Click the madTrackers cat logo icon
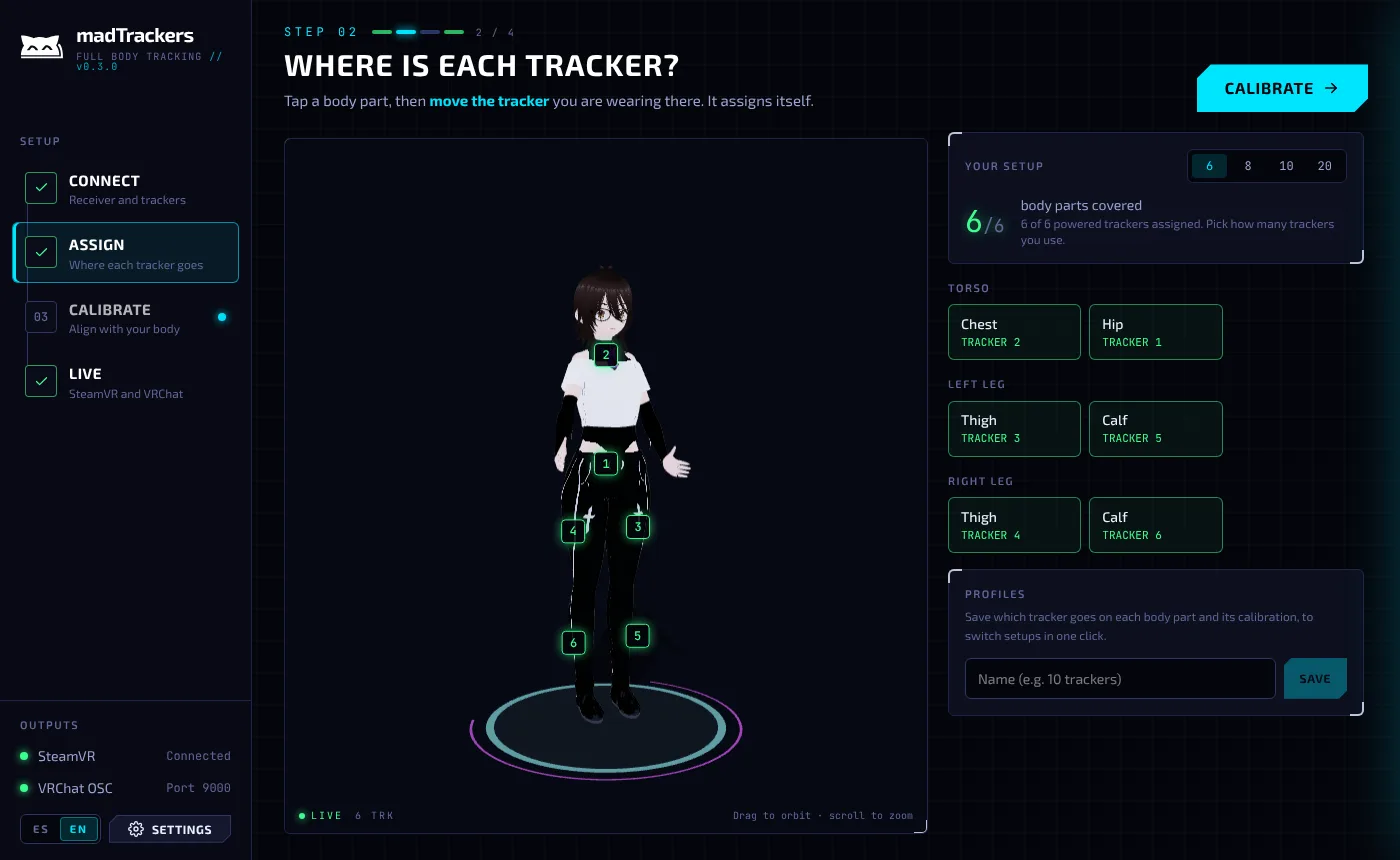Image resolution: width=1400 pixels, height=860 pixels. [x=42, y=46]
